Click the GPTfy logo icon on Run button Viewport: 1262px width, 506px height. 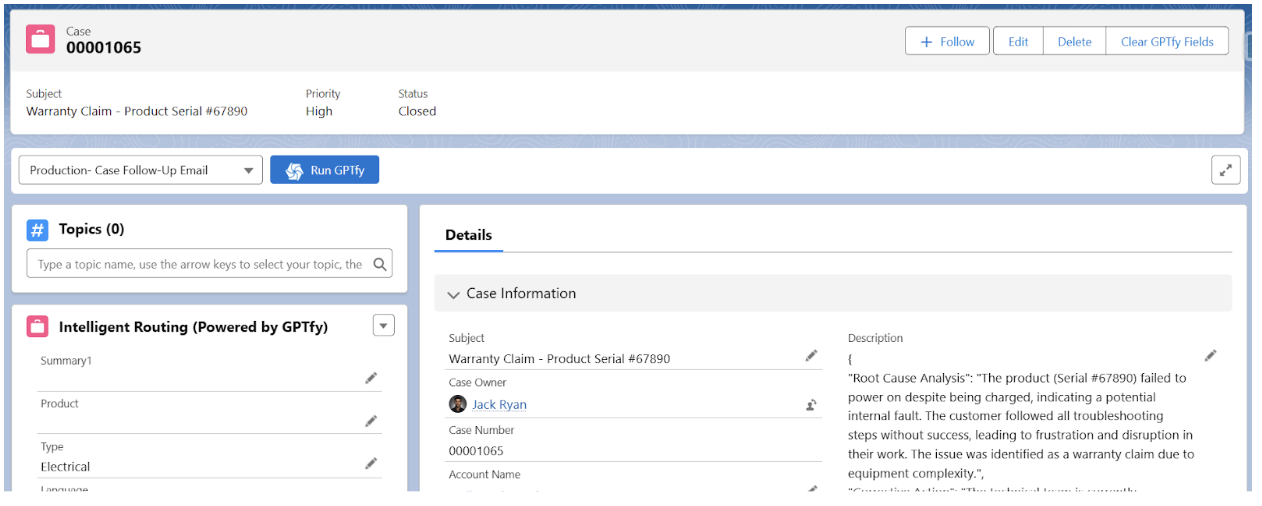[294, 171]
